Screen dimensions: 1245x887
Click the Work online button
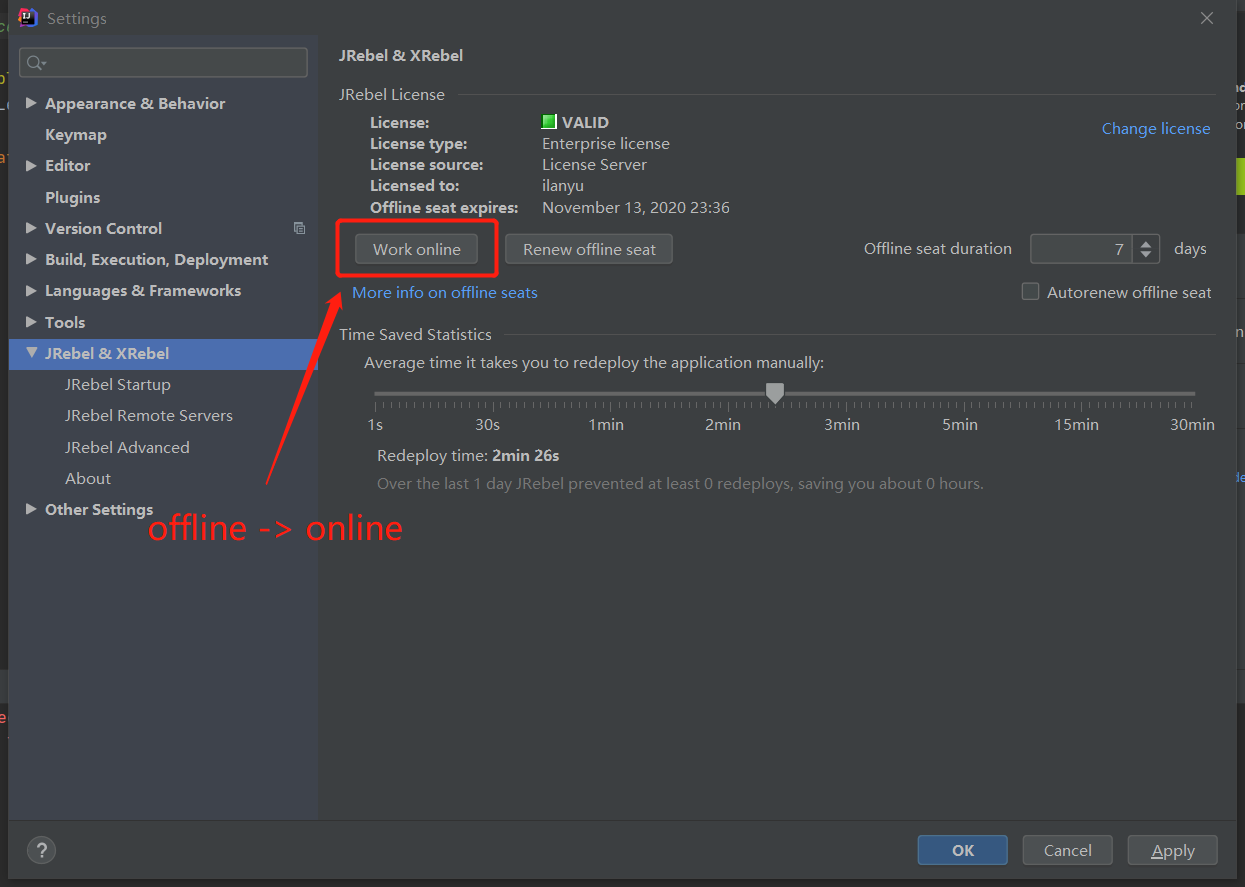(417, 249)
